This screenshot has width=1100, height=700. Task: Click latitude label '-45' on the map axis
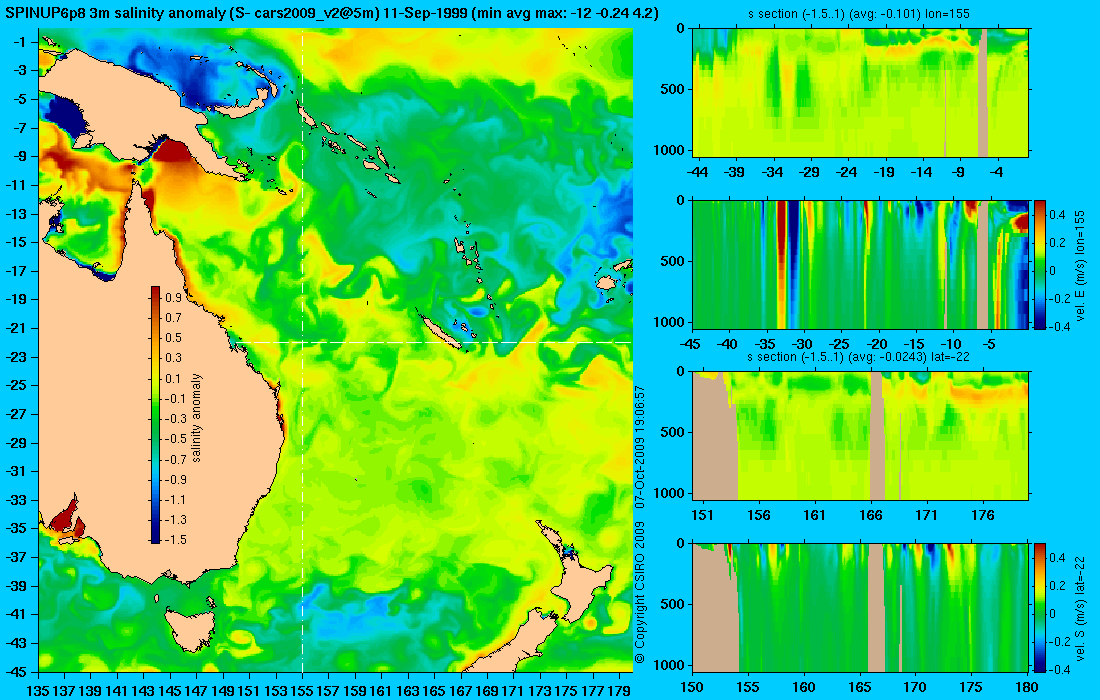[16, 671]
